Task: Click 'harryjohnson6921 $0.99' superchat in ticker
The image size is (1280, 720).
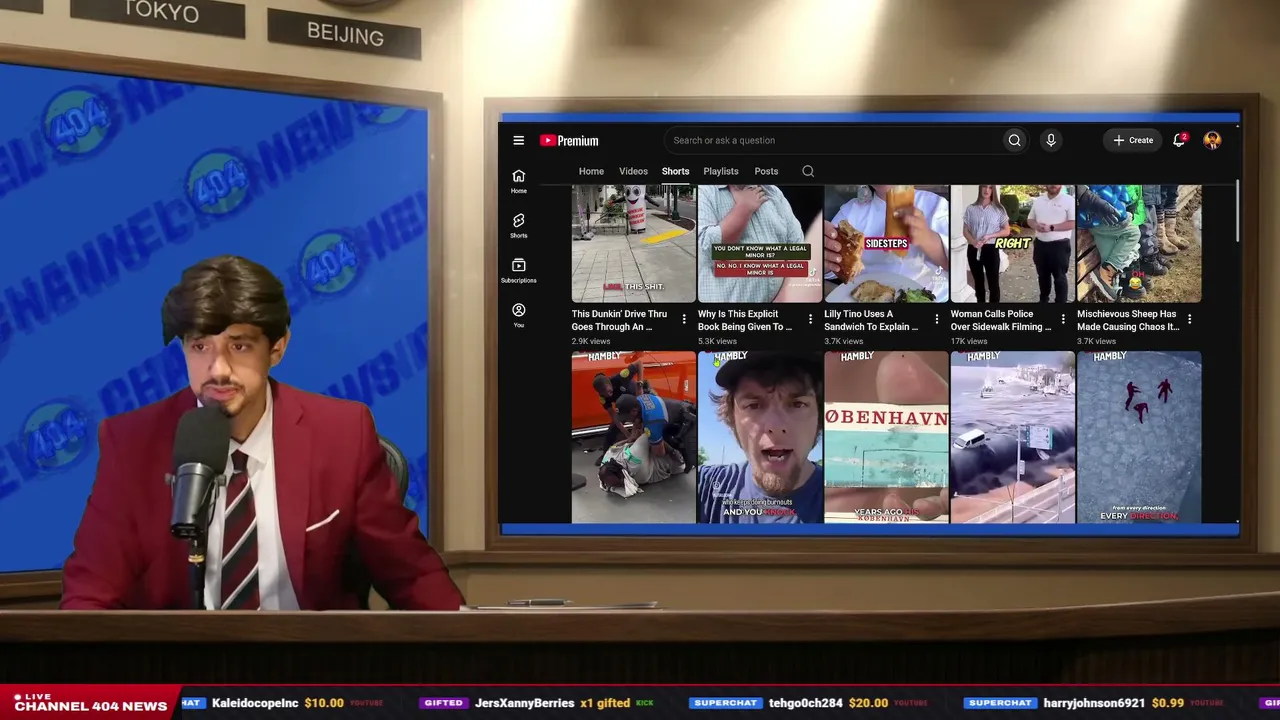Action: pos(1113,703)
